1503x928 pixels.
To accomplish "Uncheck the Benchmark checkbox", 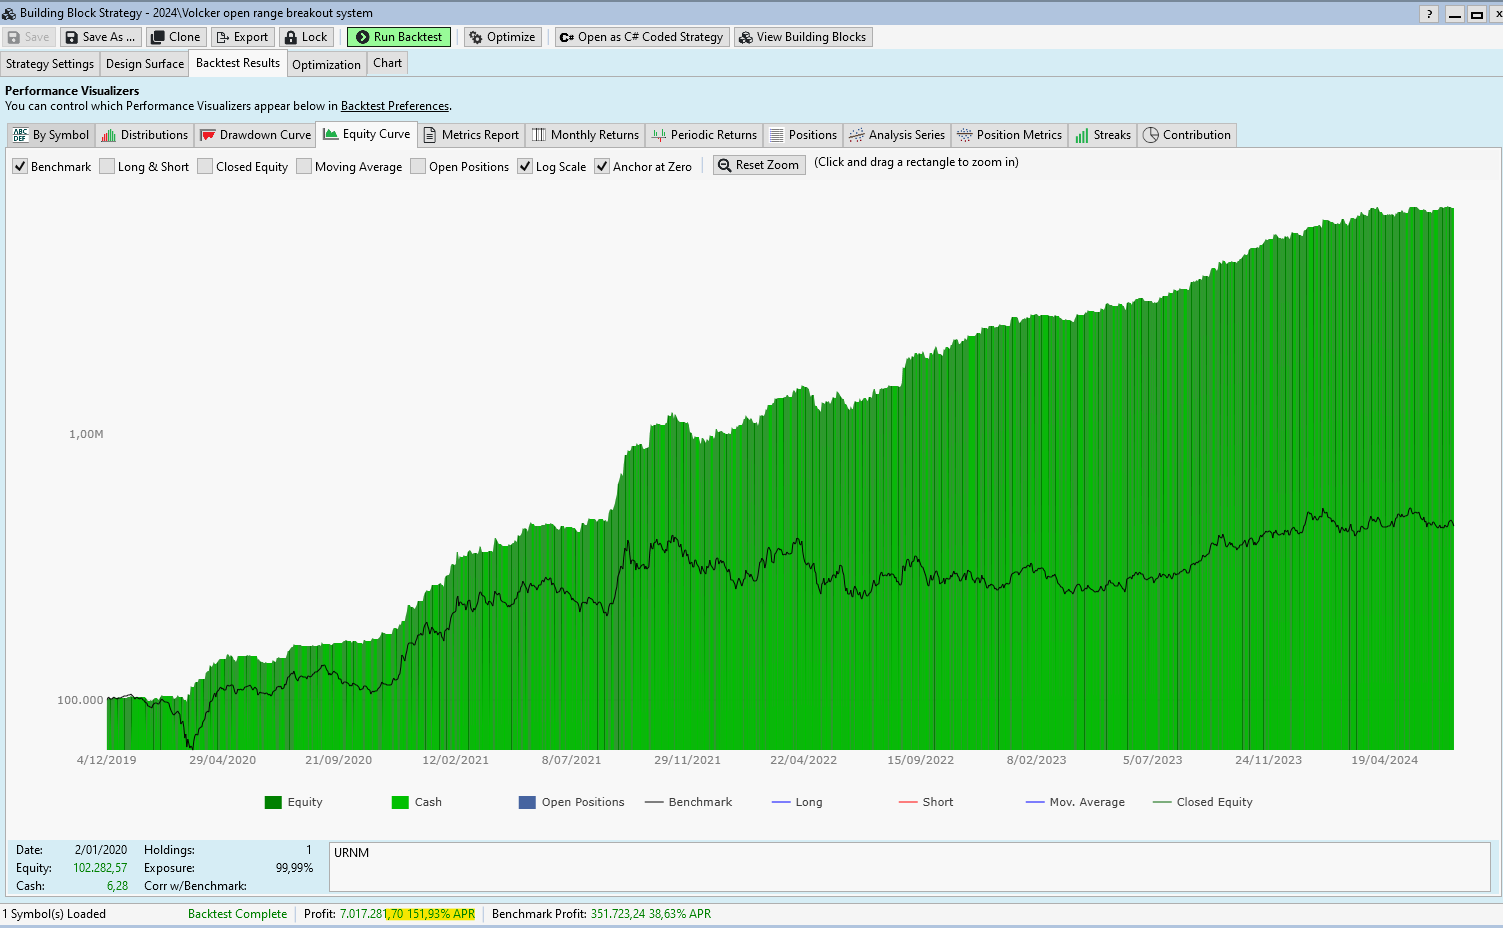I will point(20,167).
